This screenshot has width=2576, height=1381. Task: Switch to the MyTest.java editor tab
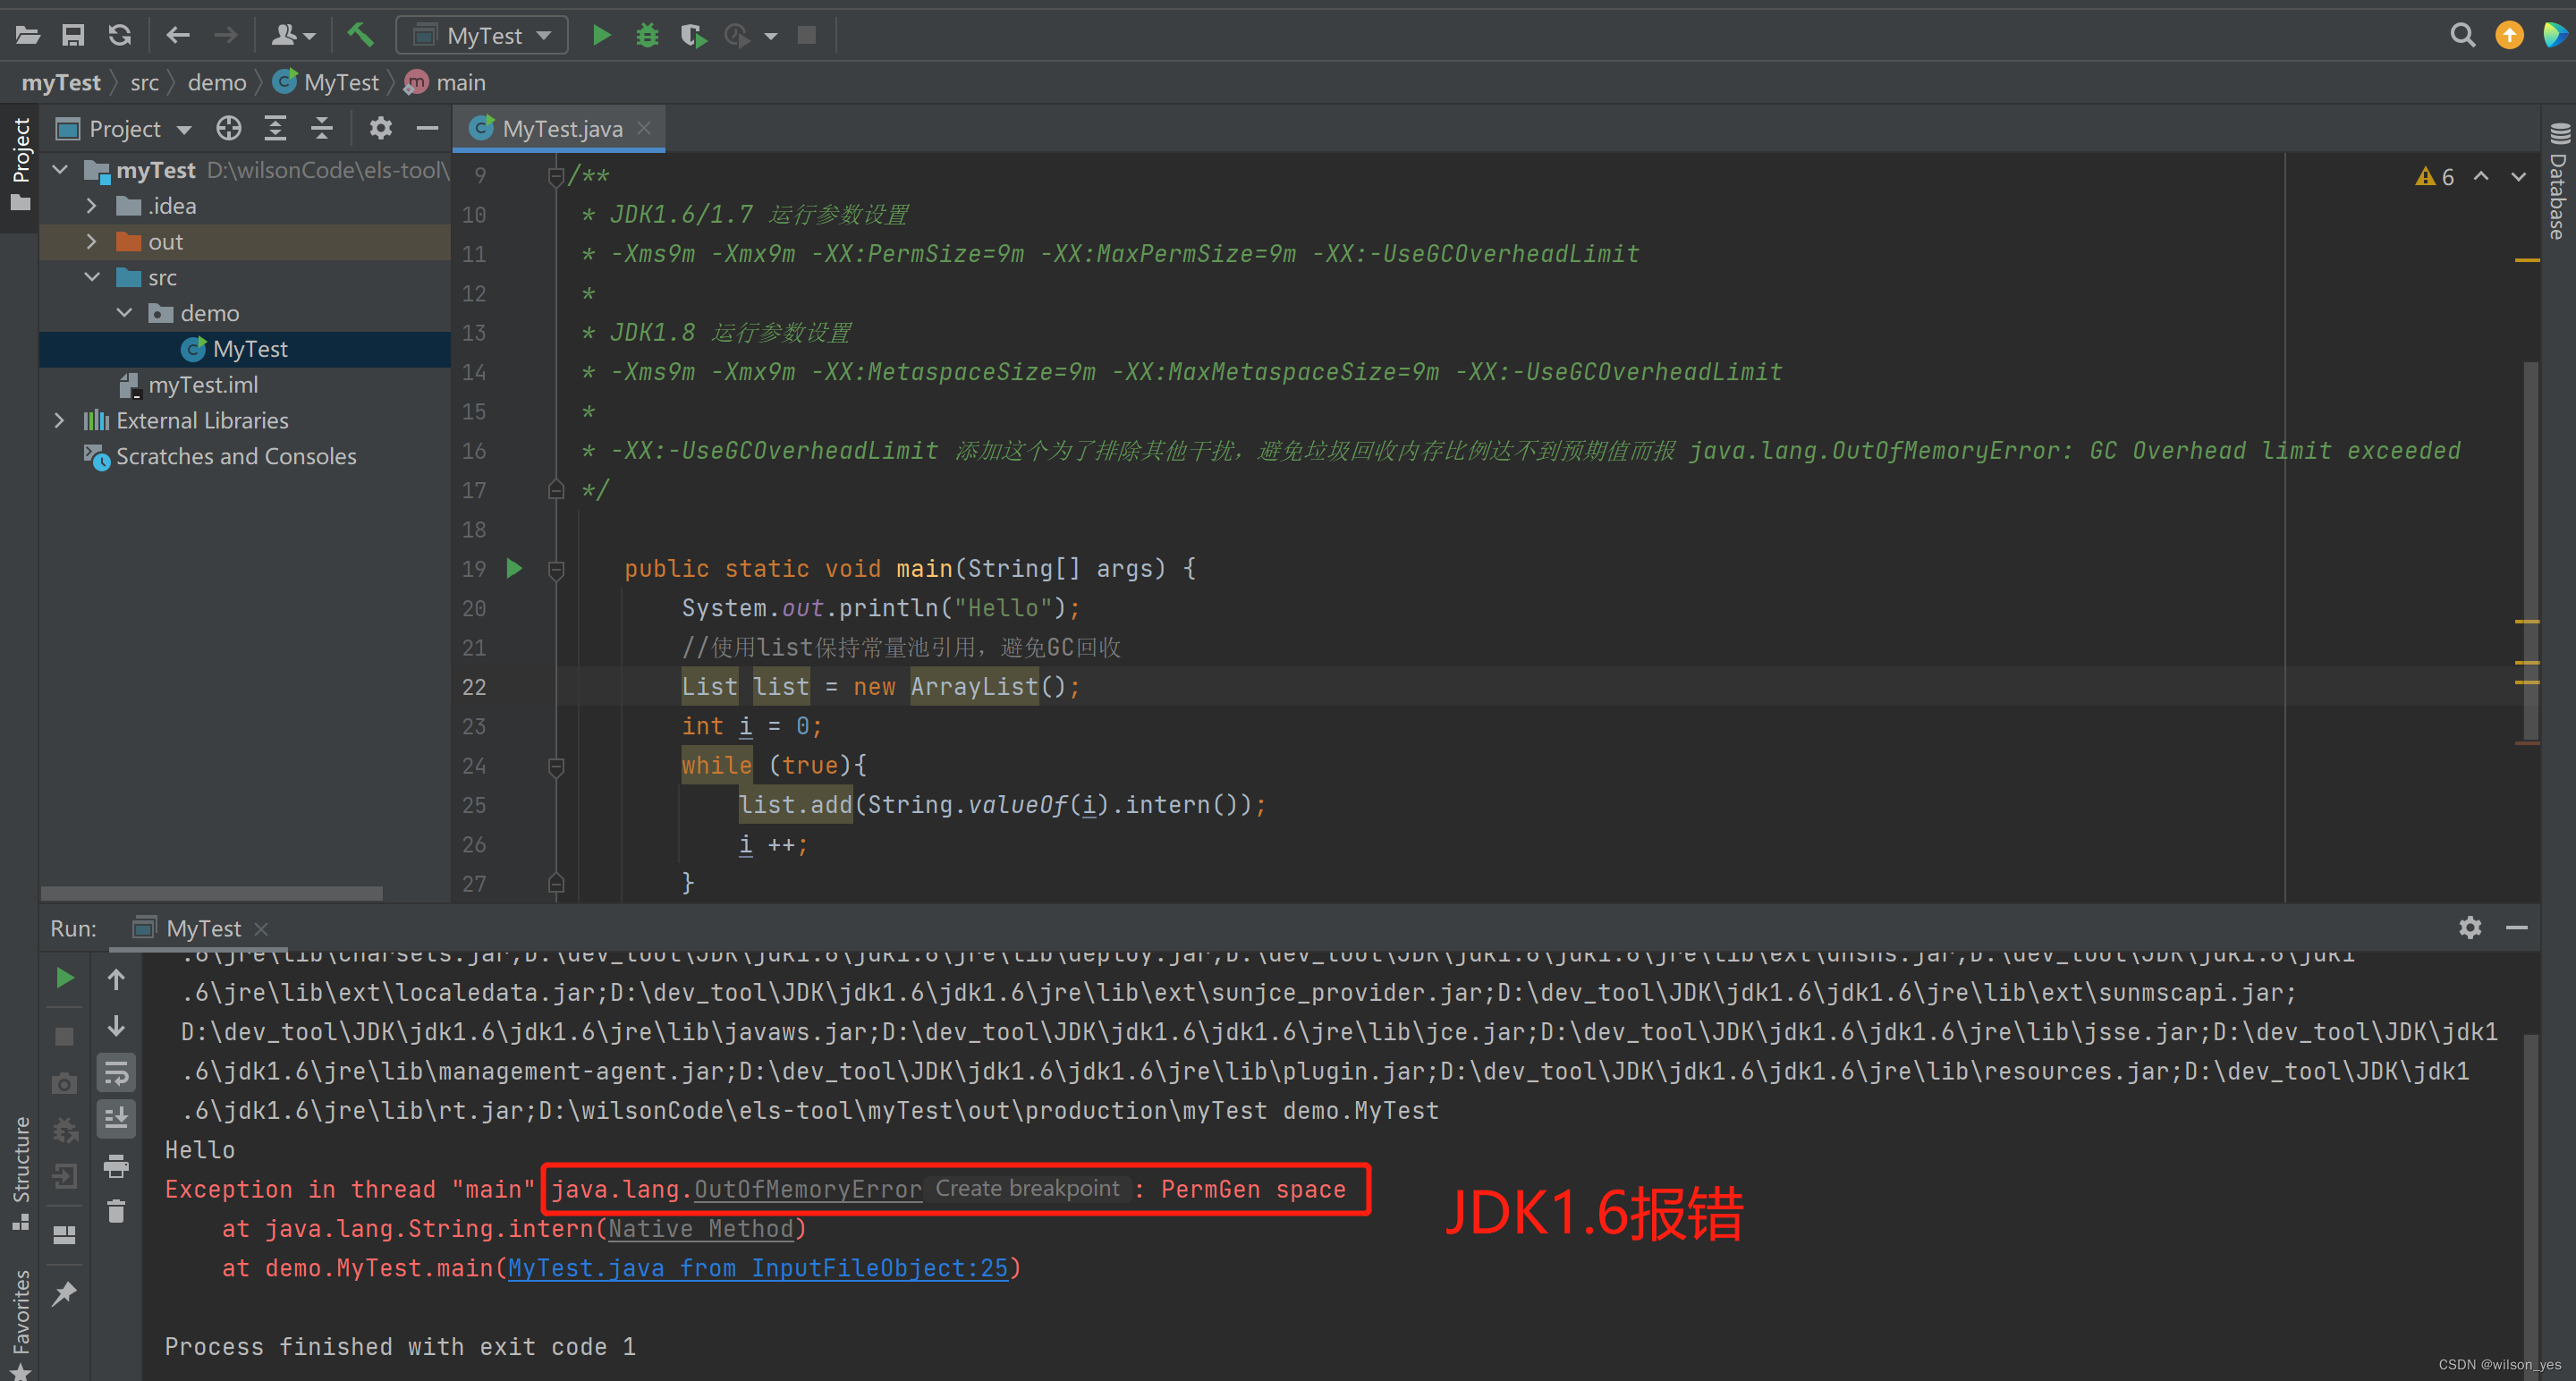coord(560,128)
